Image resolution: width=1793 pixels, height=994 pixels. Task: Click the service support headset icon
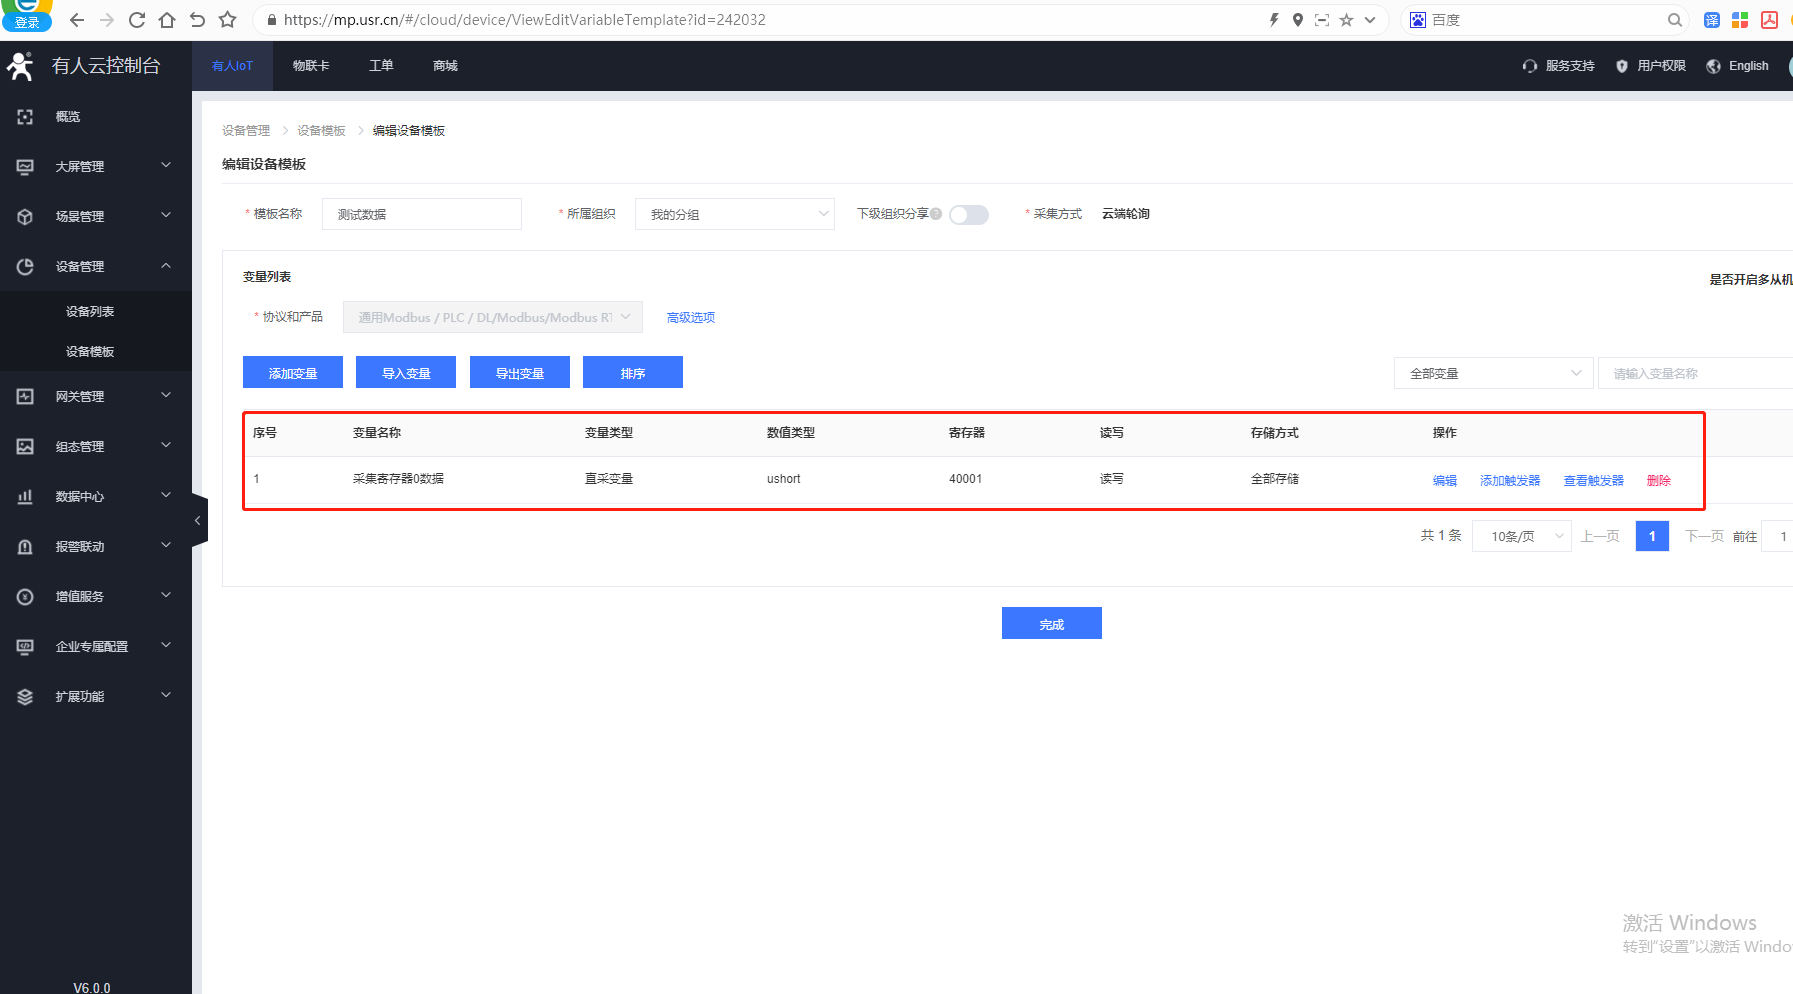[1529, 66]
